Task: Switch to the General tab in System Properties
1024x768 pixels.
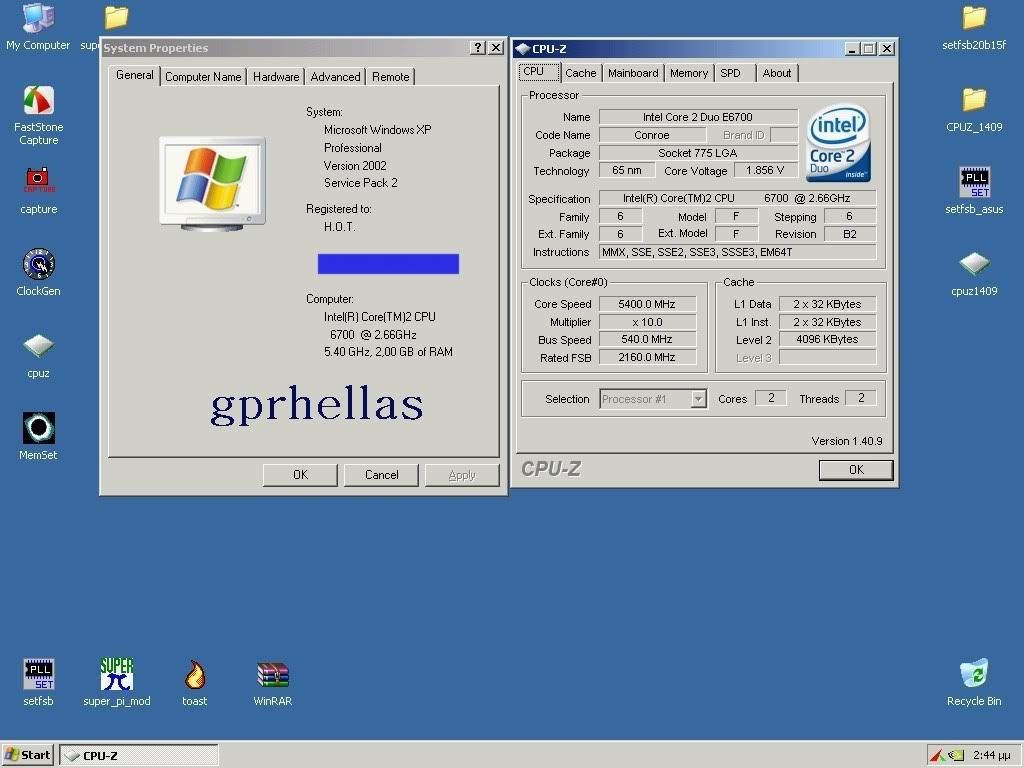Action: 135,75
